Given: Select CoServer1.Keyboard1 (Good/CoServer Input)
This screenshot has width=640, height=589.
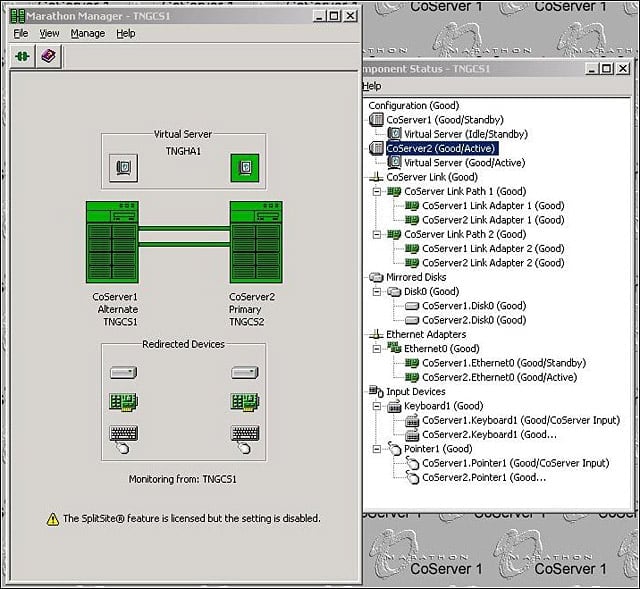Looking at the screenshot, I should [x=521, y=420].
